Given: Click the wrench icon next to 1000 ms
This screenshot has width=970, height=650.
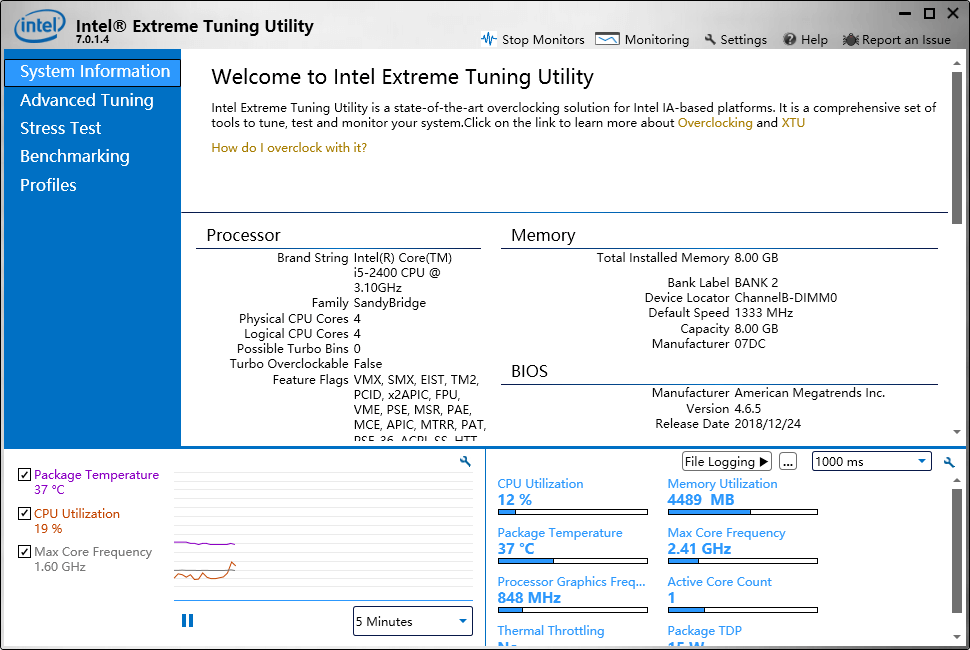Looking at the screenshot, I should [948, 462].
